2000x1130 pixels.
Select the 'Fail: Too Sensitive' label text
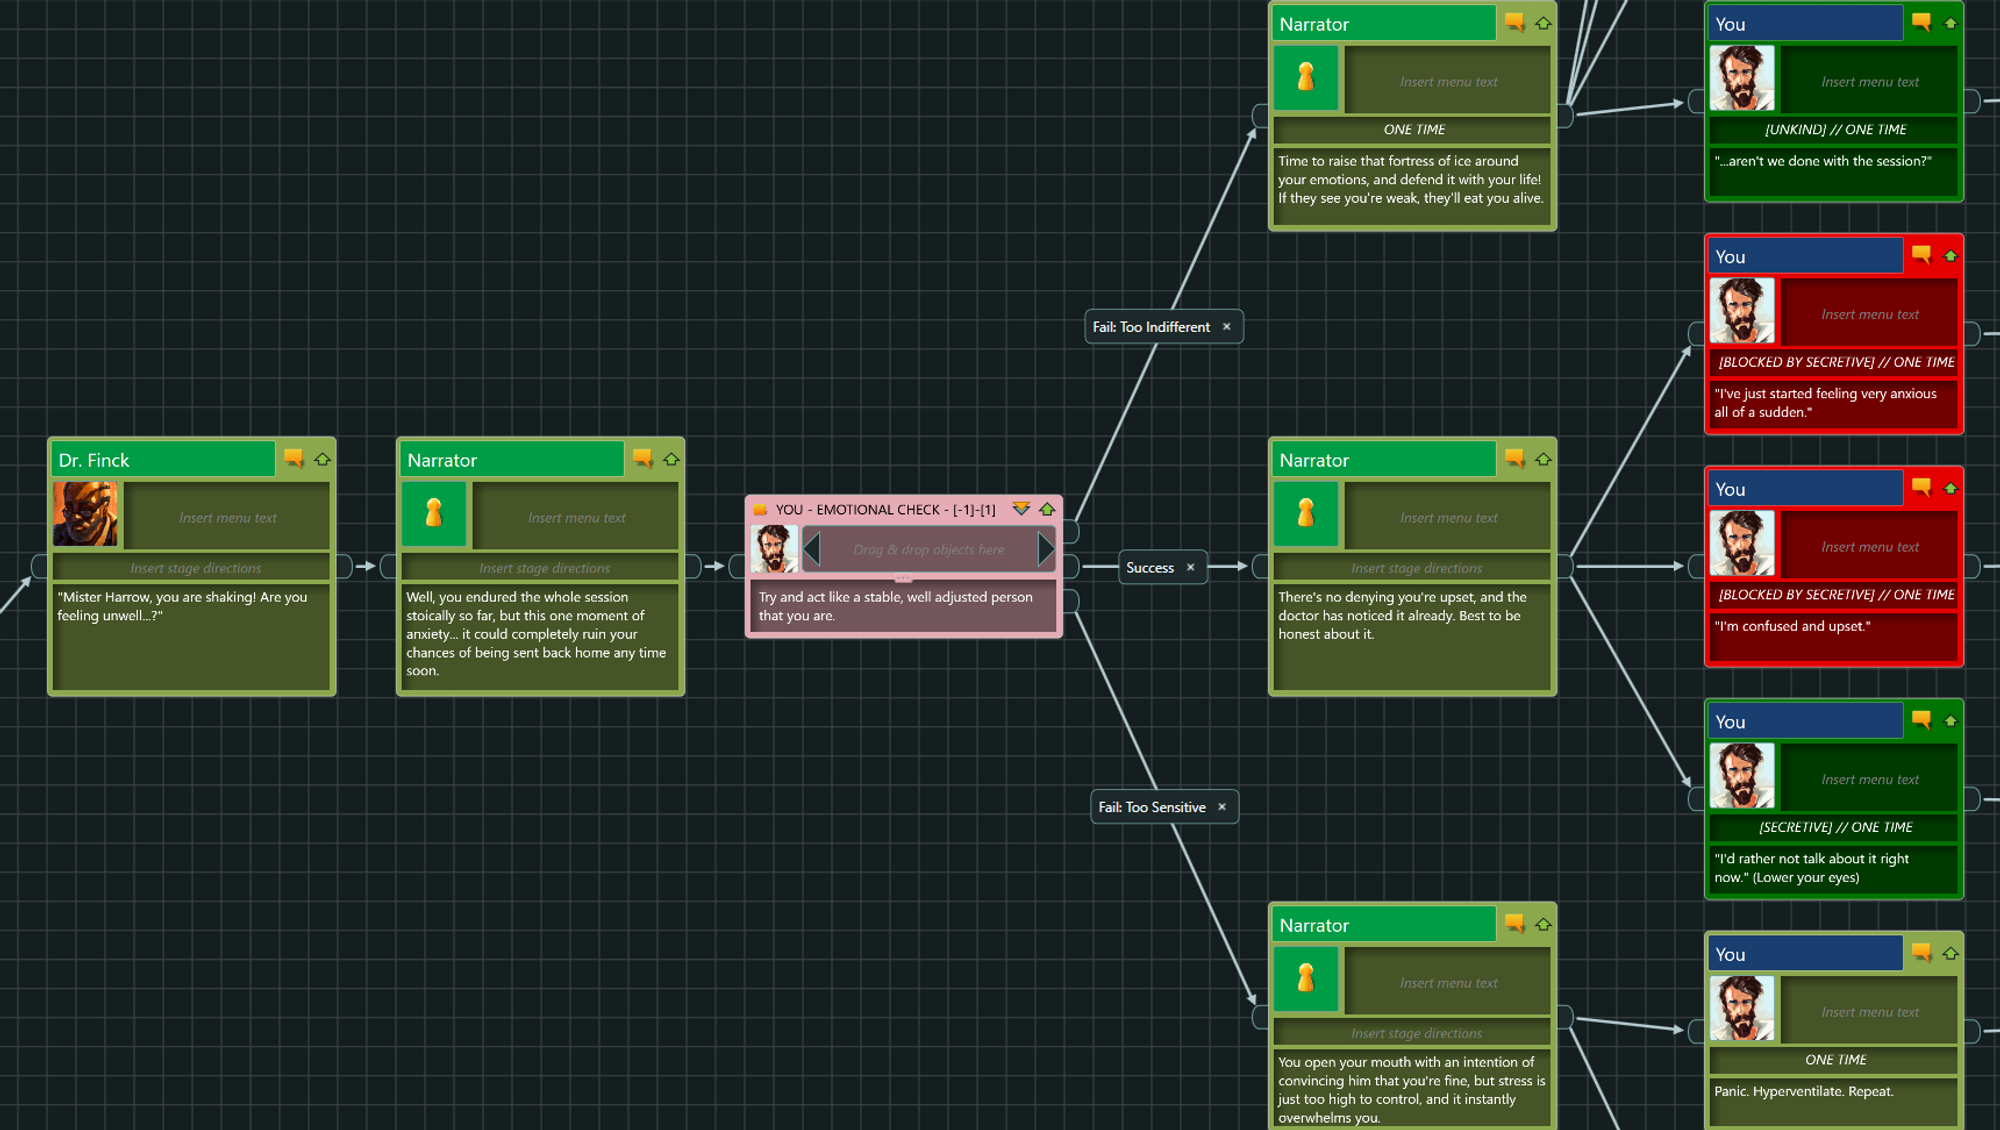click(1151, 807)
